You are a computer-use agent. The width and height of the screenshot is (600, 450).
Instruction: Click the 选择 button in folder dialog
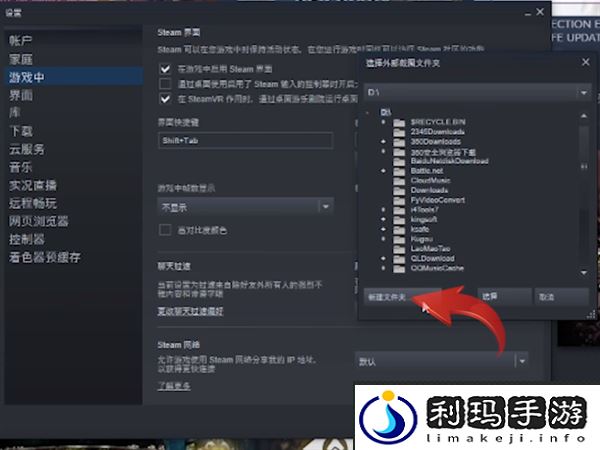click(x=504, y=297)
